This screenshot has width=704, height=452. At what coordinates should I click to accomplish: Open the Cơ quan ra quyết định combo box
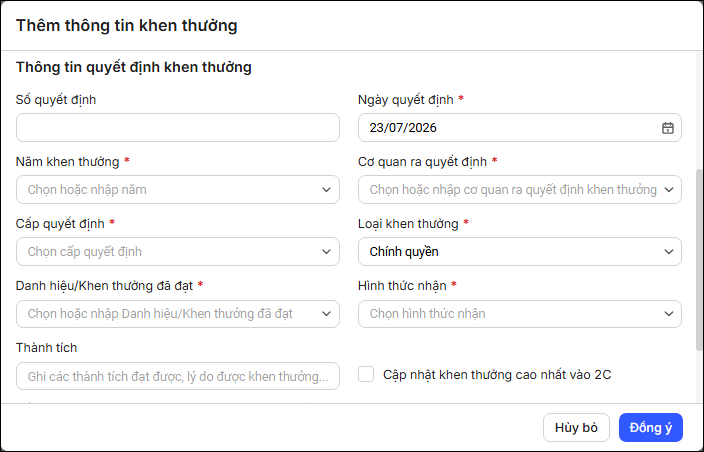pyautogui.click(x=519, y=189)
